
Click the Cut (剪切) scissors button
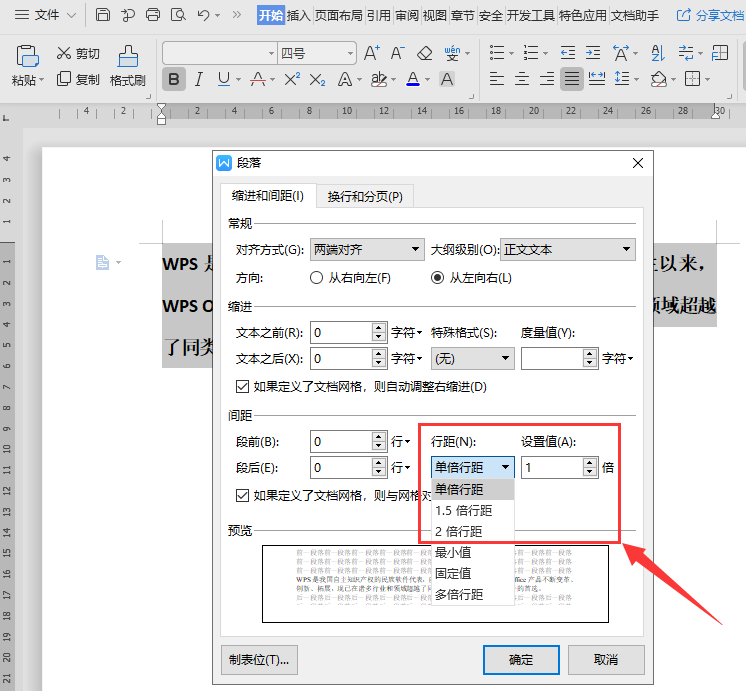coord(78,53)
